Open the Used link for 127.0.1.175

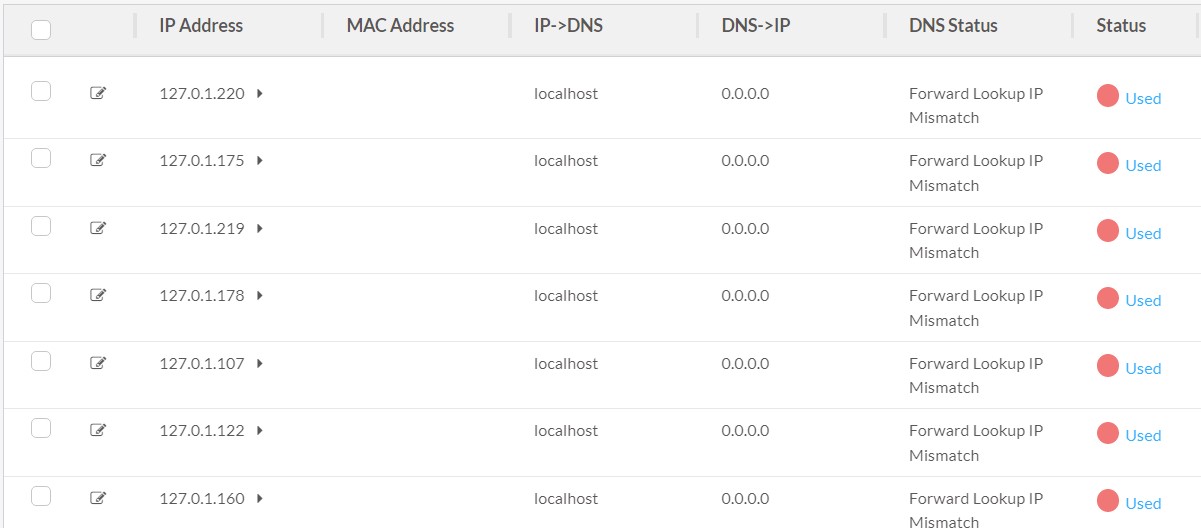click(1143, 166)
